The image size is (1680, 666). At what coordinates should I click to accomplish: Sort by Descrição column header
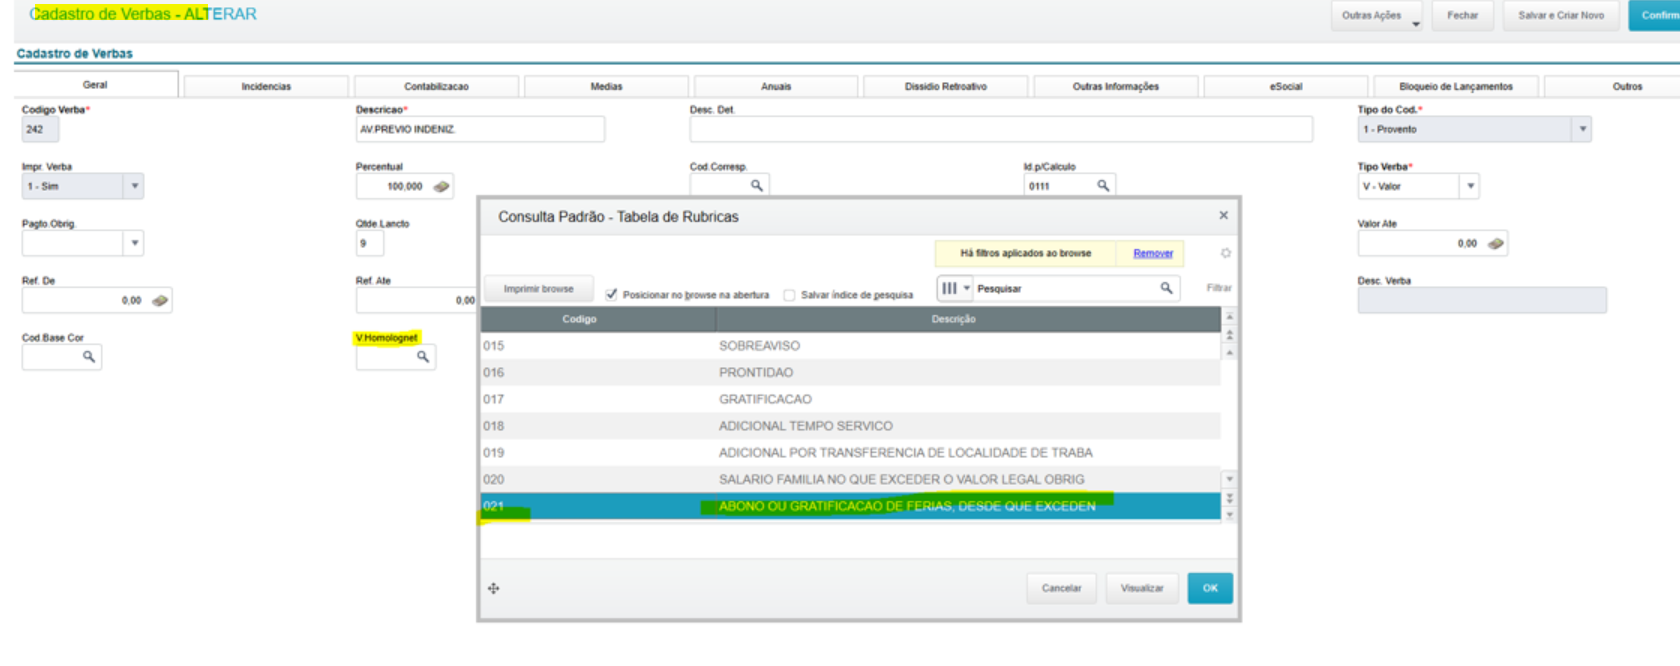click(x=968, y=319)
